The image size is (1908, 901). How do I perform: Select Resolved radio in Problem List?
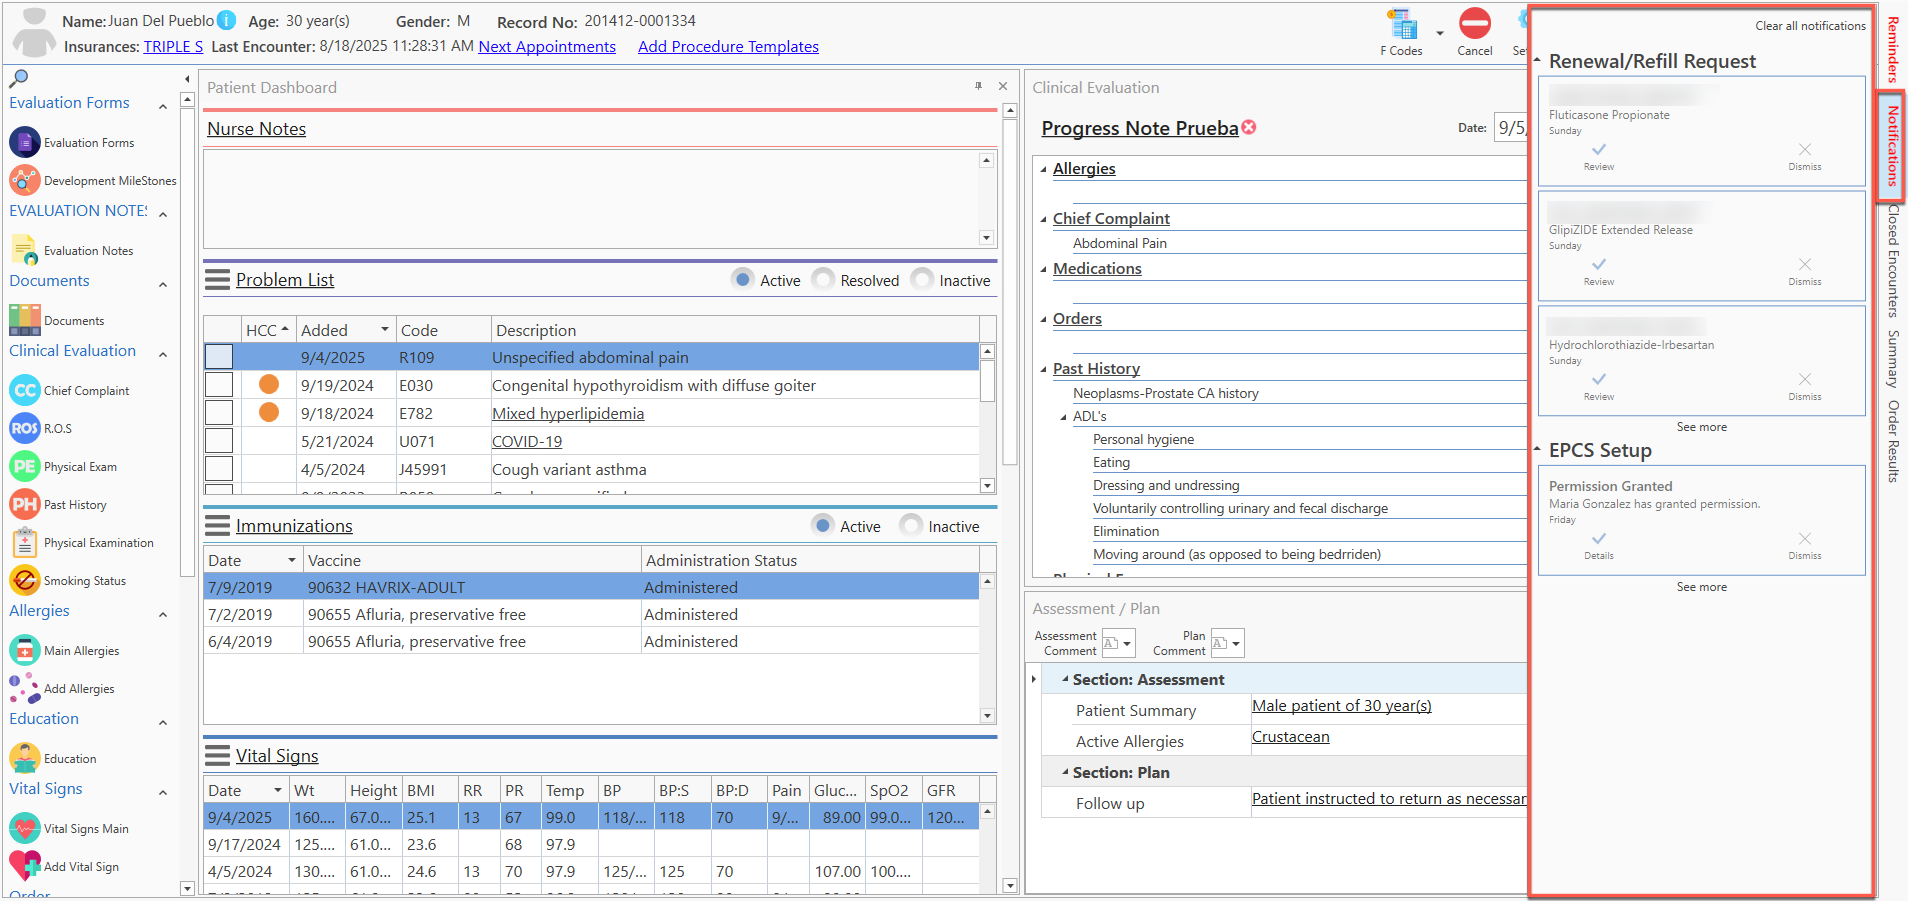point(823,279)
